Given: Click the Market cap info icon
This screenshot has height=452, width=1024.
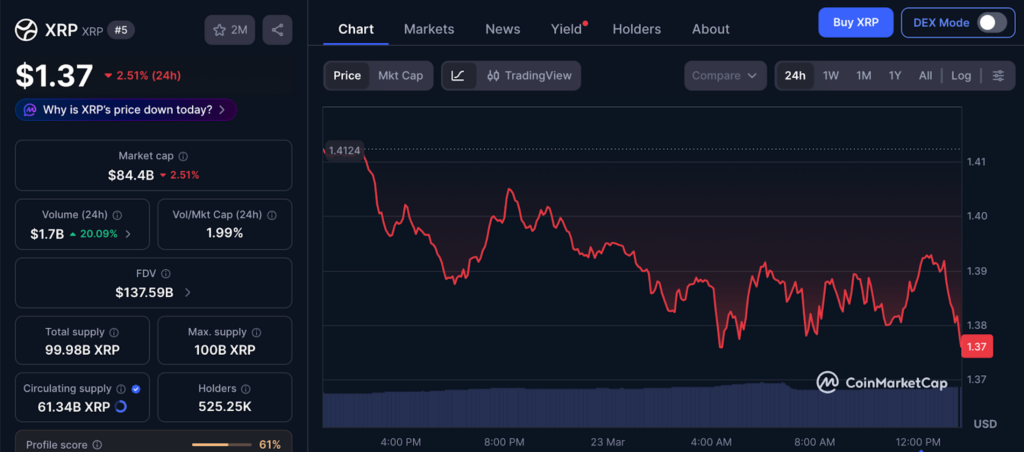Looking at the screenshot, I should [183, 156].
